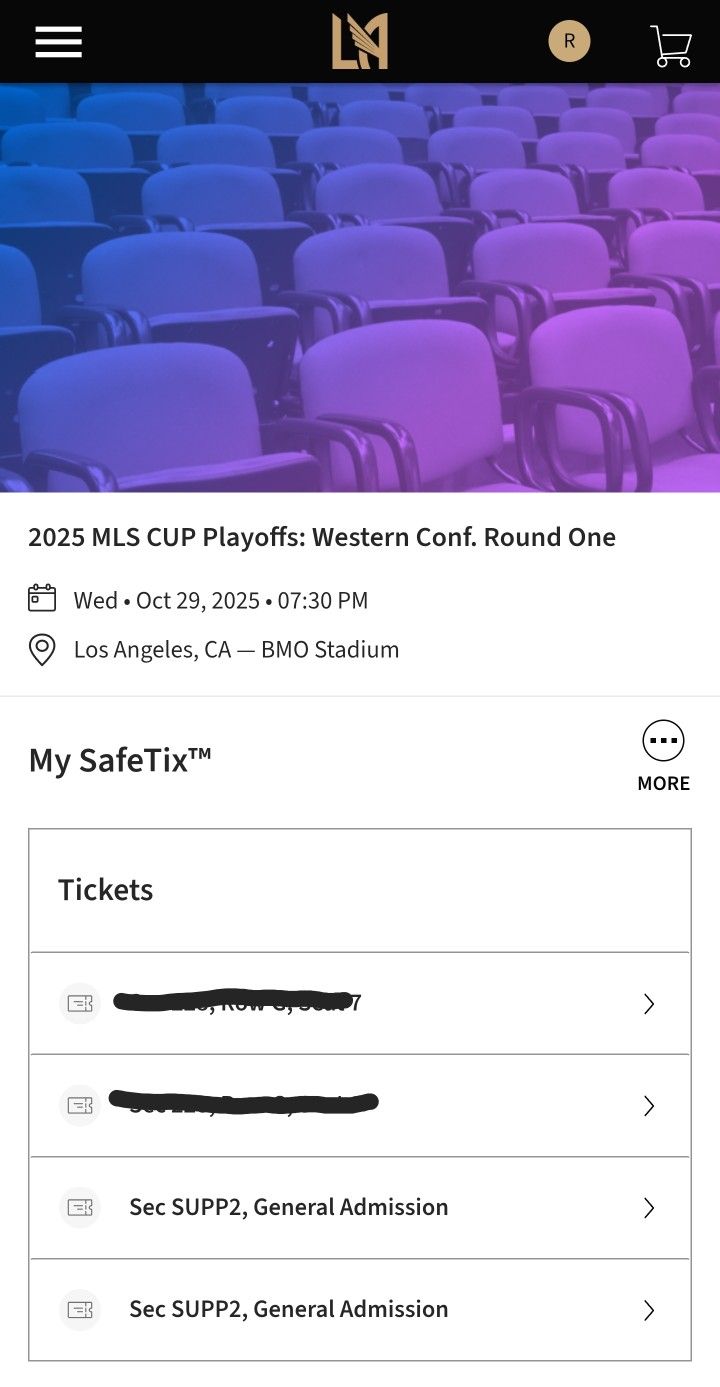Tap the stadium seats banner image
The image size is (720, 1387).
pyautogui.click(x=360, y=288)
